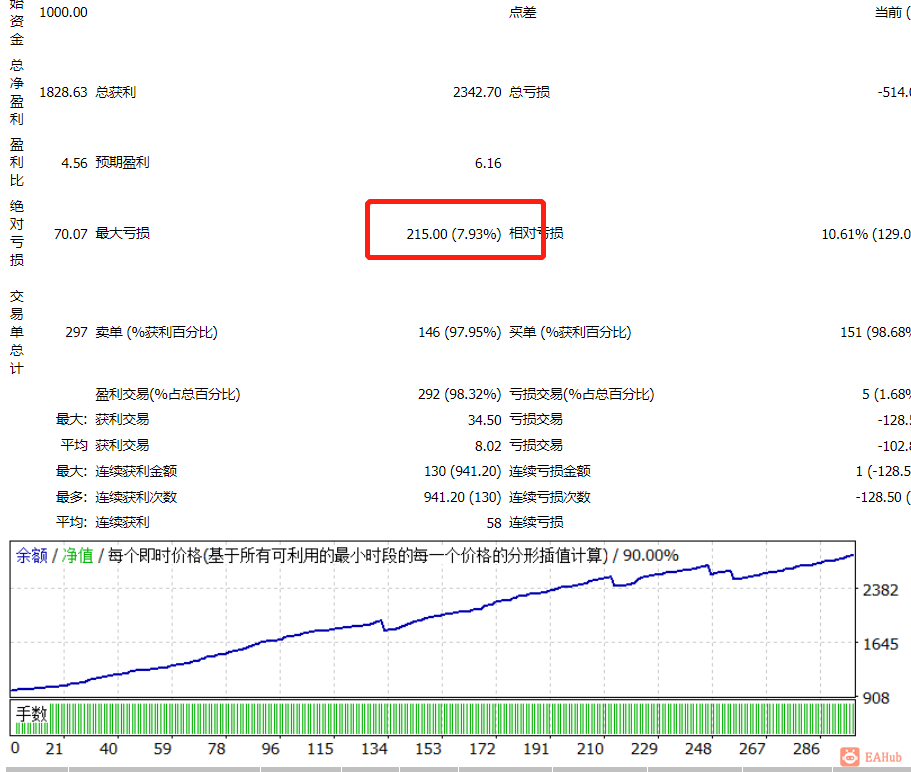Select the initial deposit value 1000.00
The width and height of the screenshot is (911, 772).
pos(63,12)
